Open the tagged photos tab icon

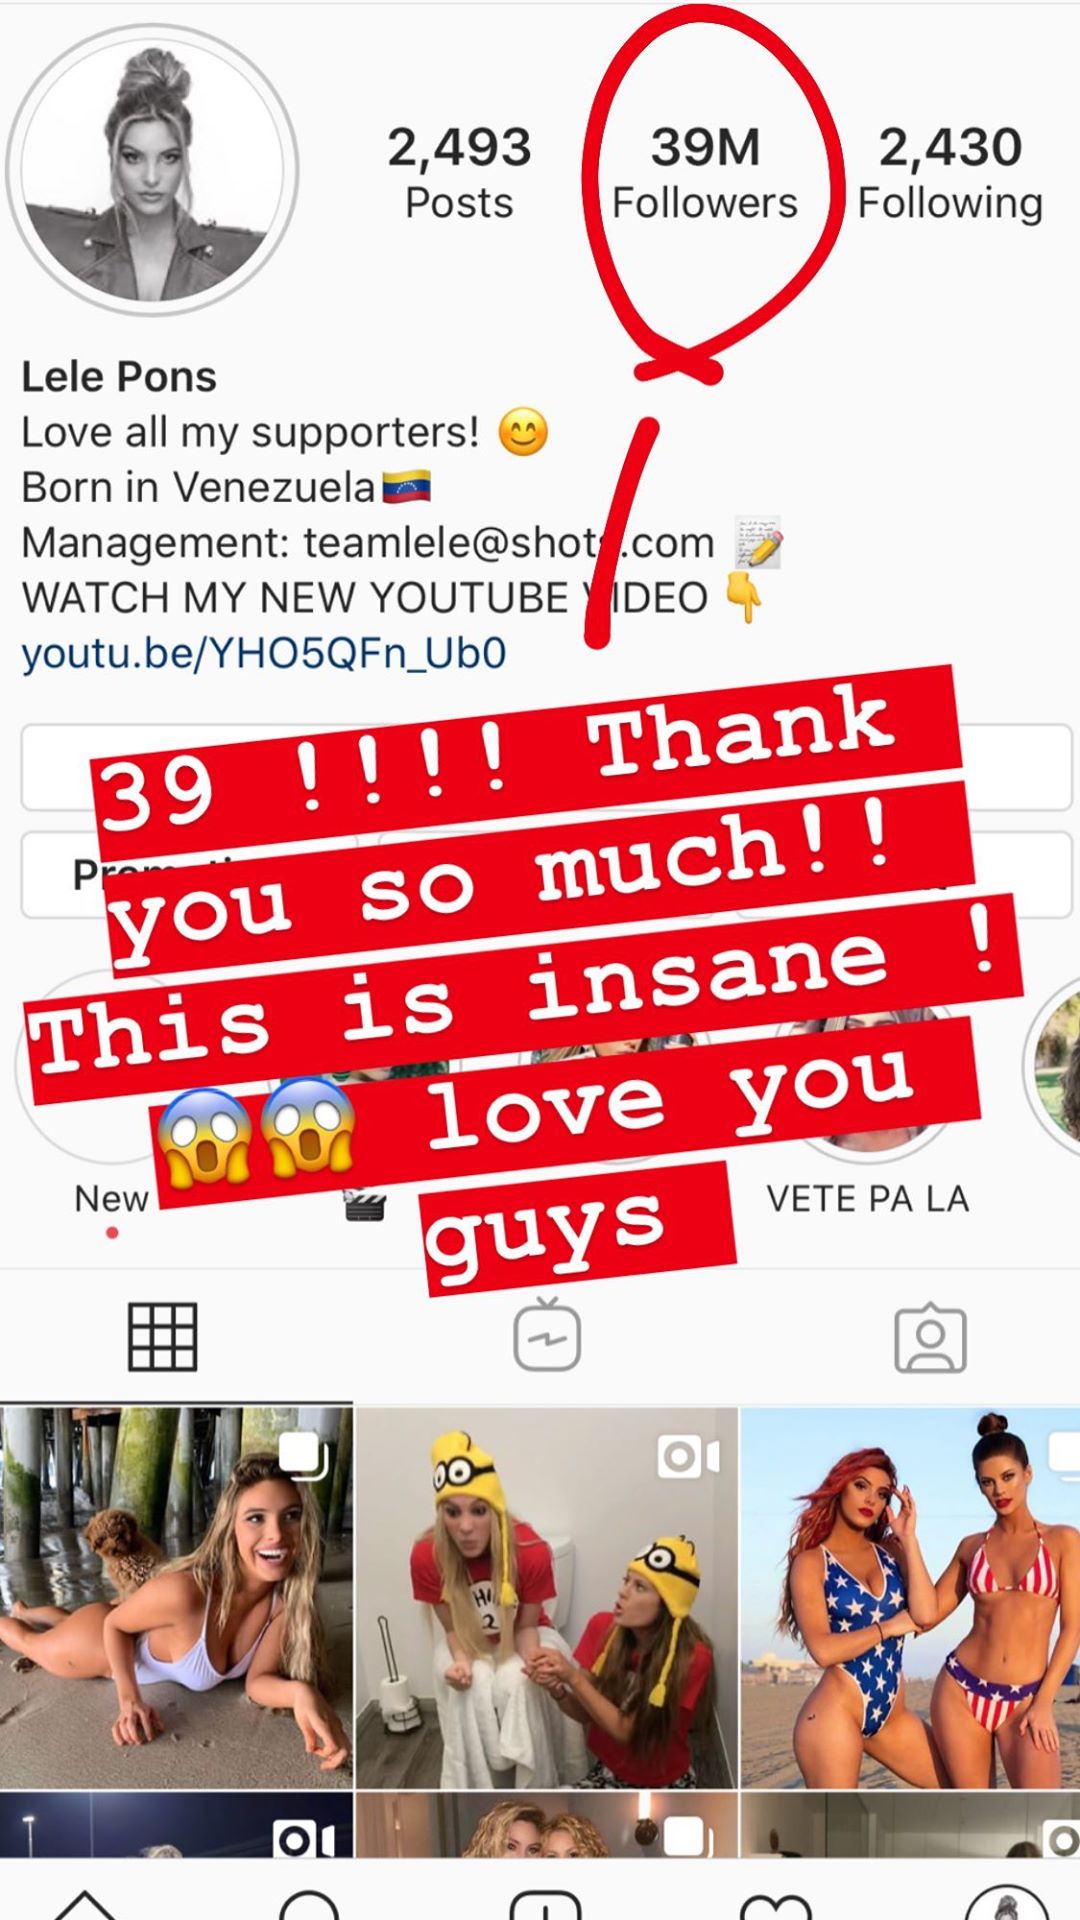point(930,1337)
